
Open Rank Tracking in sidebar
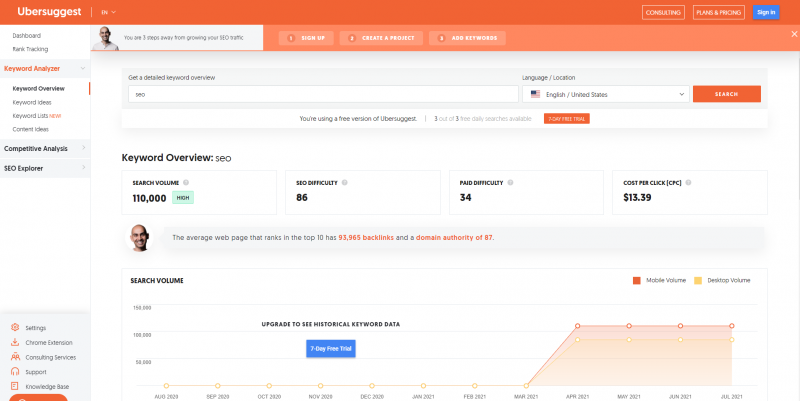(x=30, y=49)
